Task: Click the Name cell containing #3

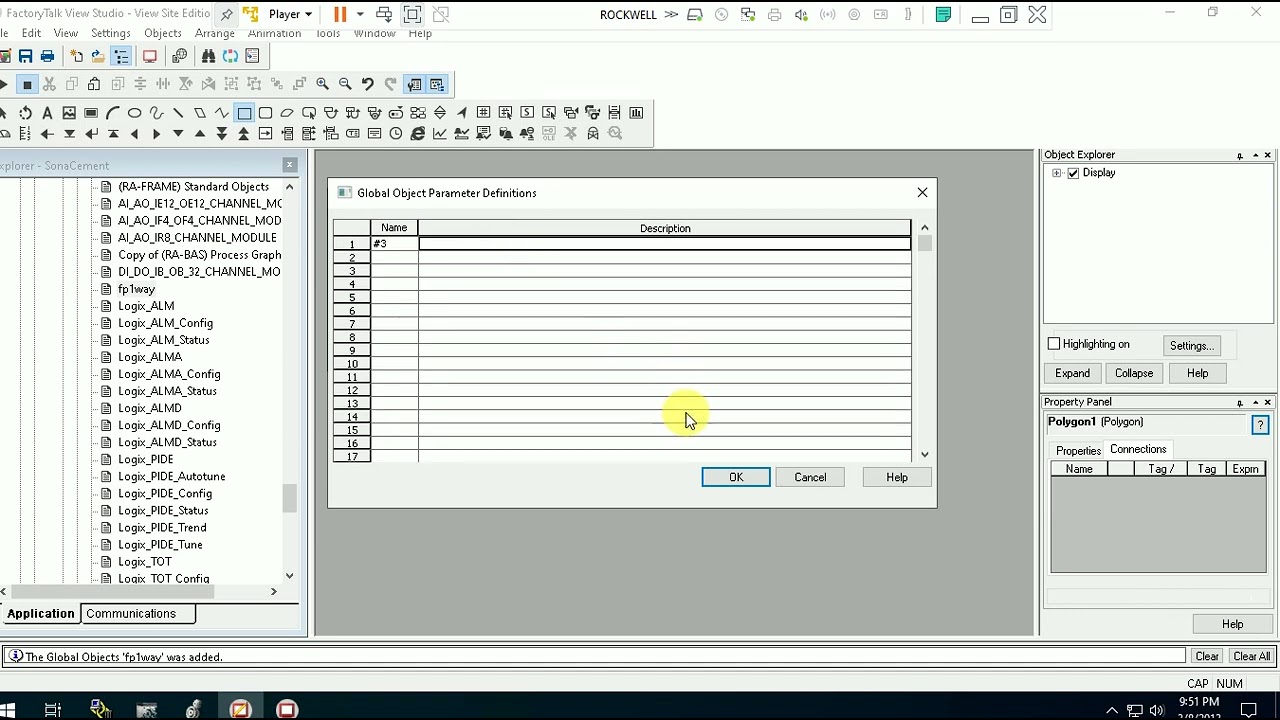Action: (394, 244)
